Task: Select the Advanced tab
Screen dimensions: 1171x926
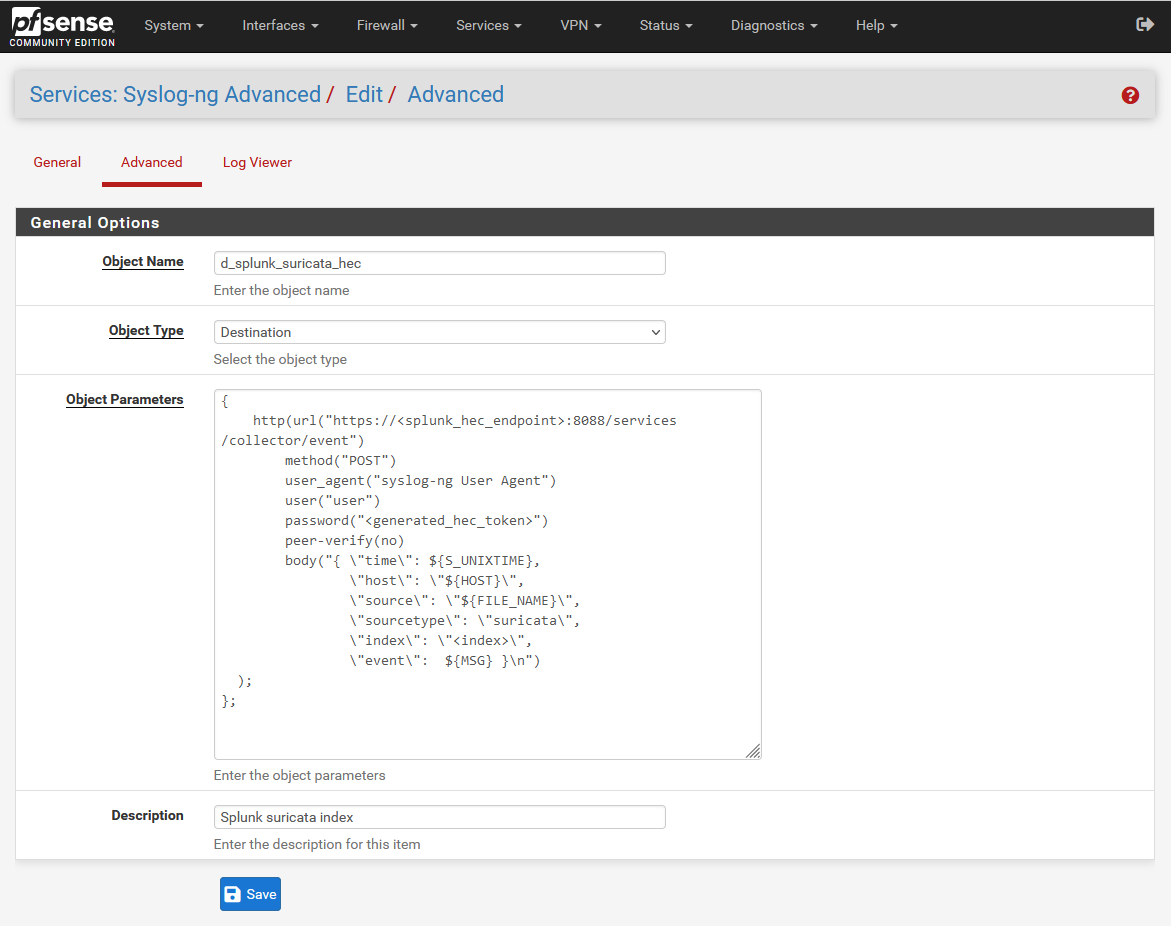Action: 152,162
